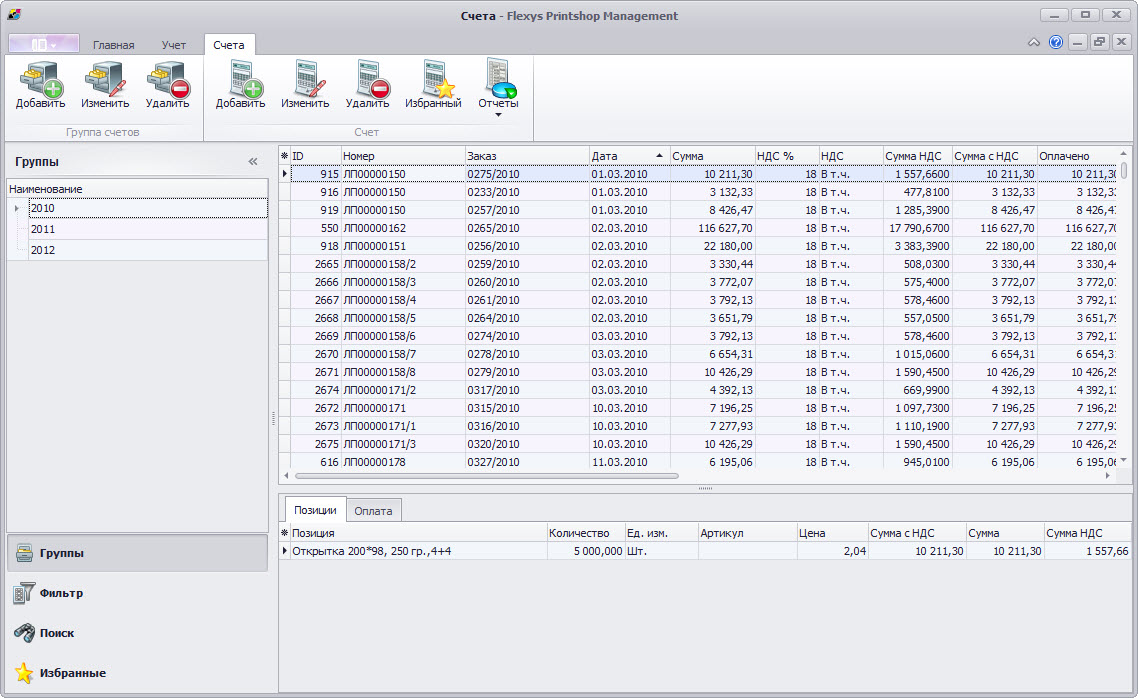This screenshot has width=1138, height=698.
Task: Open the Группы navigation pane
Action: point(138,553)
